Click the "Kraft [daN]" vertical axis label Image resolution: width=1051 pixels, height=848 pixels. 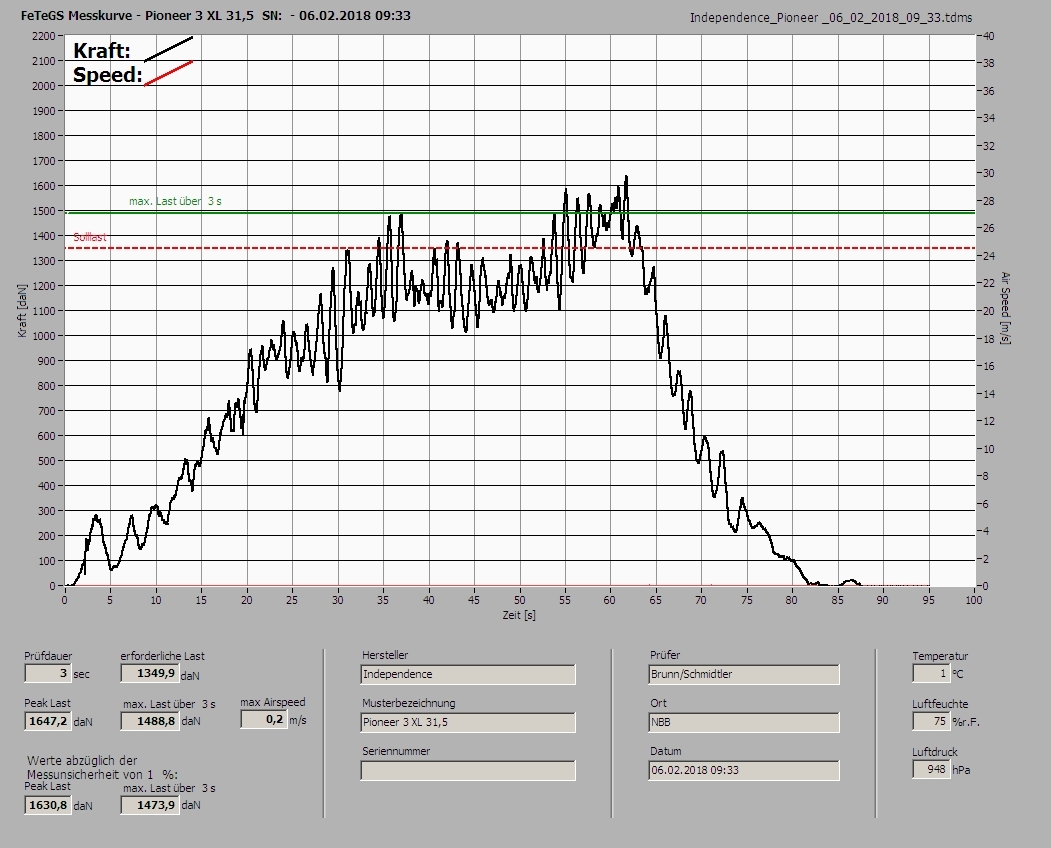[22, 311]
